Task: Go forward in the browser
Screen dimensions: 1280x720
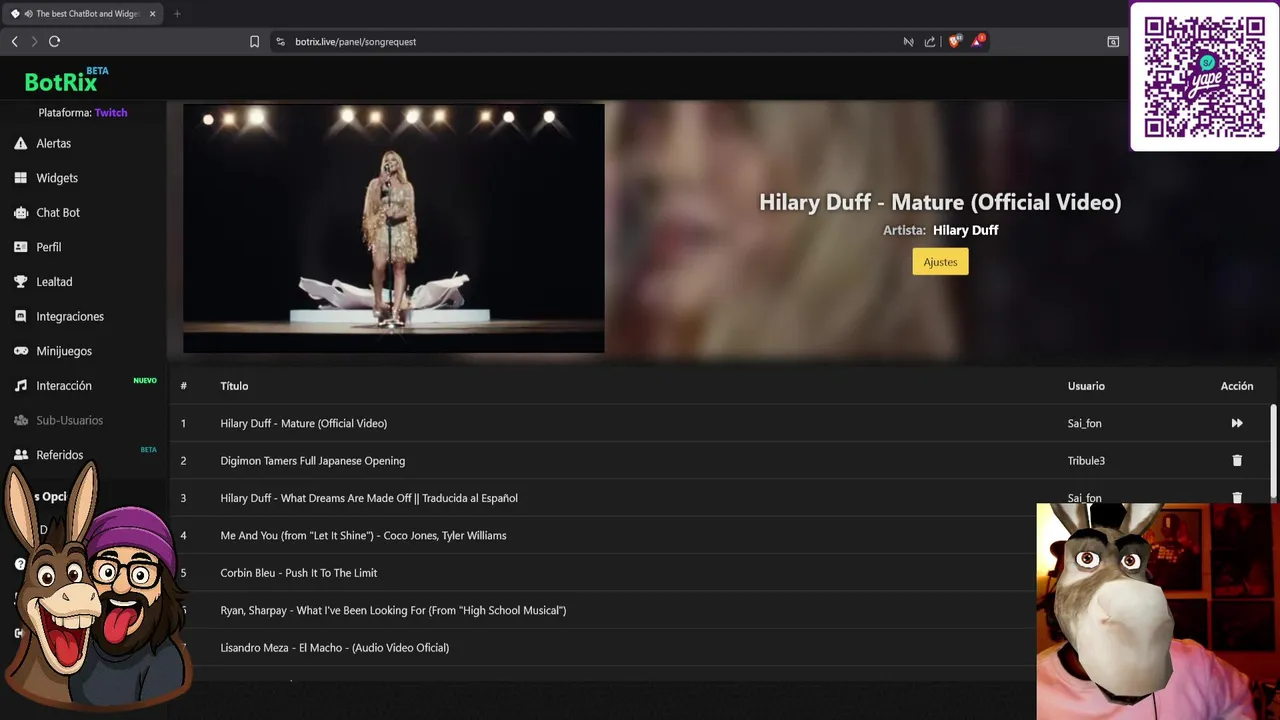Action: (x=34, y=41)
